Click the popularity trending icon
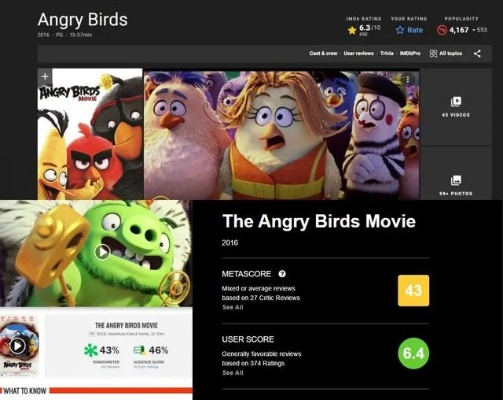 [x=442, y=30]
